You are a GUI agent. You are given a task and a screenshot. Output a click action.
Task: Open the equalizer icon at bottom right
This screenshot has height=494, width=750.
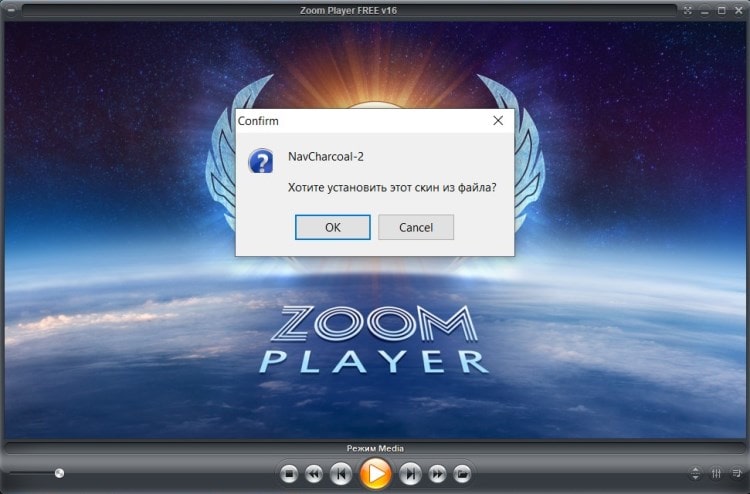coord(716,473)
